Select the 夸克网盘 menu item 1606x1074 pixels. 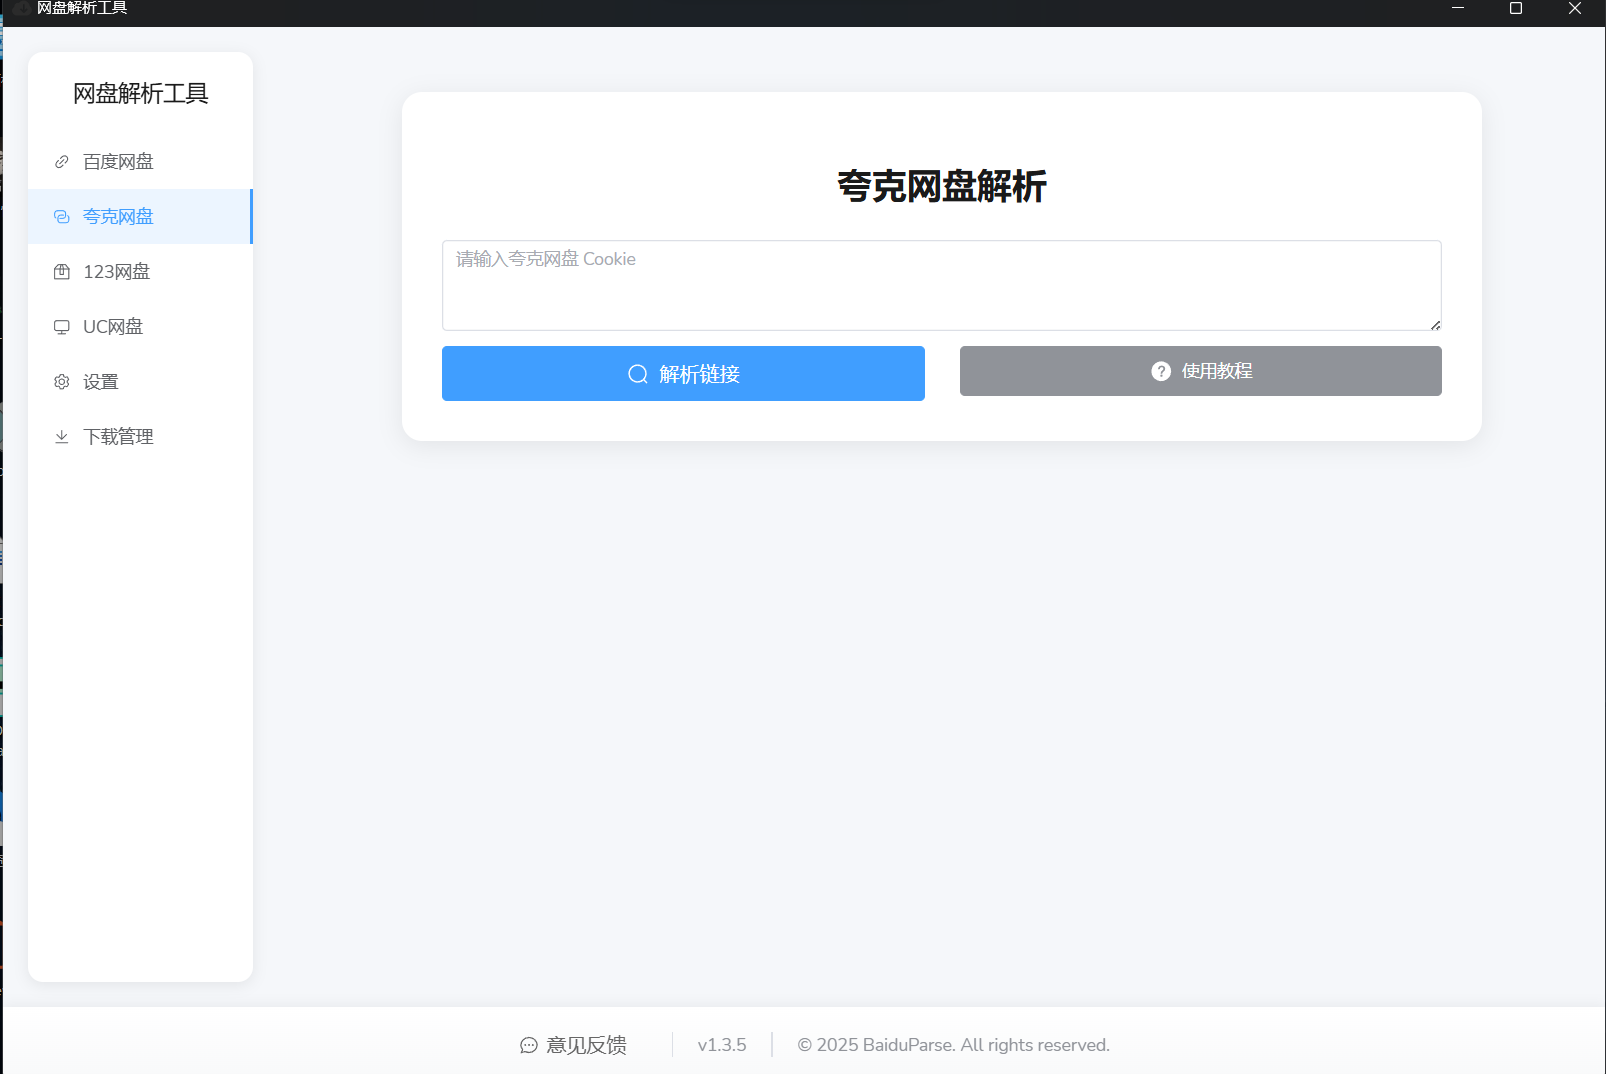119,217
